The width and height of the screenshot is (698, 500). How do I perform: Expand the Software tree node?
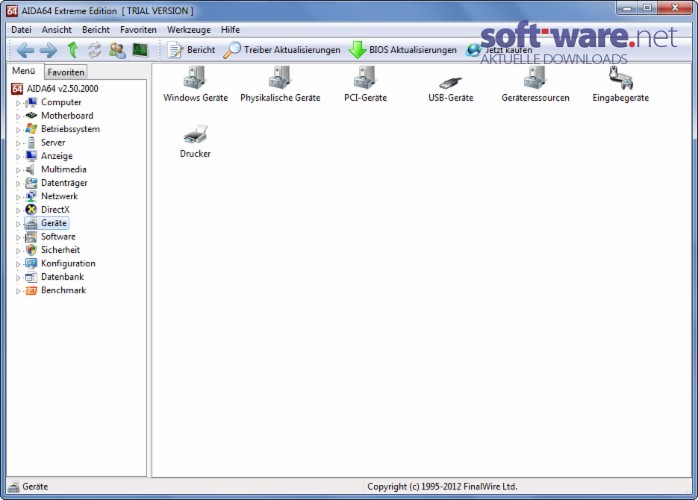point(18,237)
